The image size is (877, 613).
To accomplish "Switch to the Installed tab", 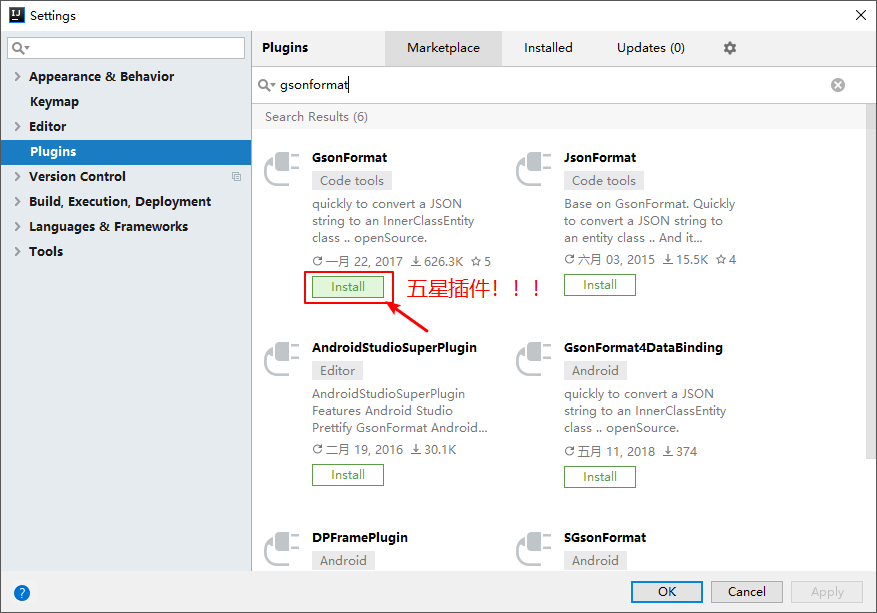I will pyautogui.click(x=548, y=48).
